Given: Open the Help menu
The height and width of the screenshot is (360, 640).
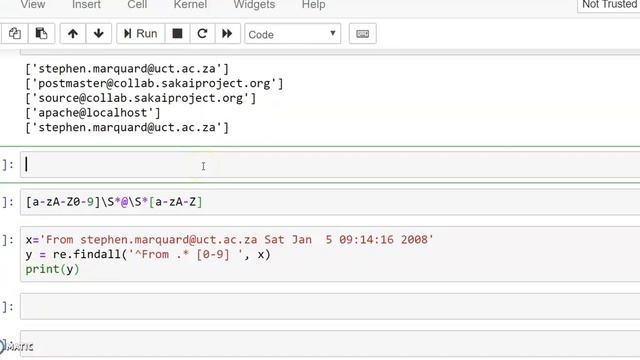Looking at the screenshot, I should 313,4.
